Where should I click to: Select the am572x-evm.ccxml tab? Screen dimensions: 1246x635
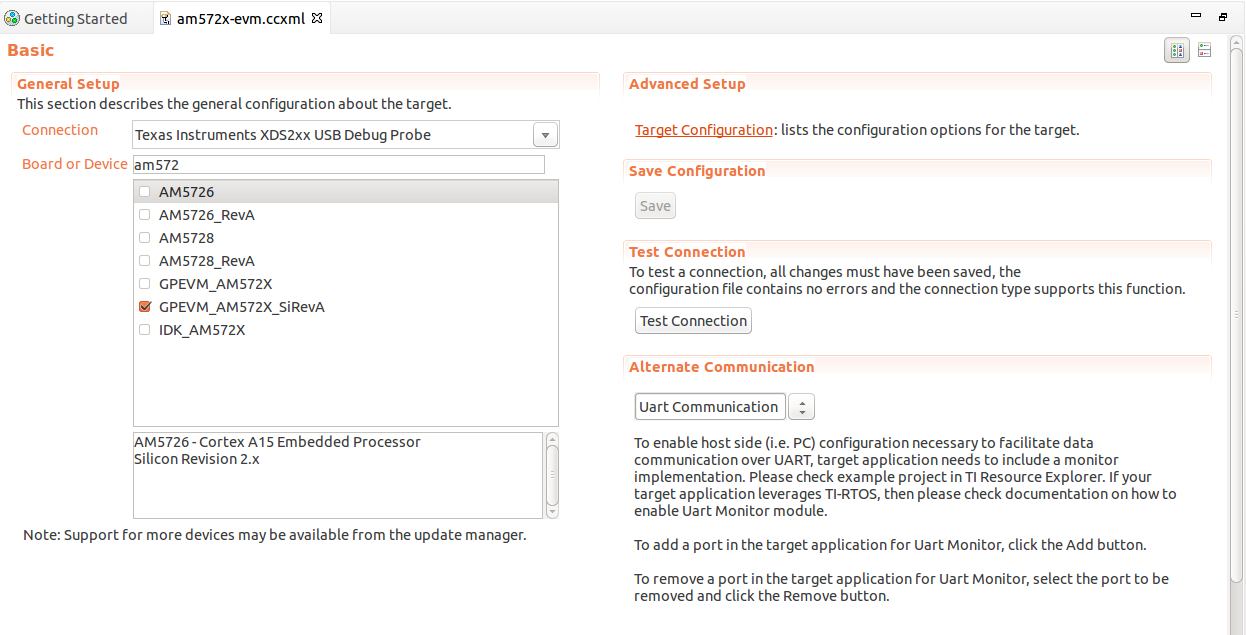(x=242, y=18)
